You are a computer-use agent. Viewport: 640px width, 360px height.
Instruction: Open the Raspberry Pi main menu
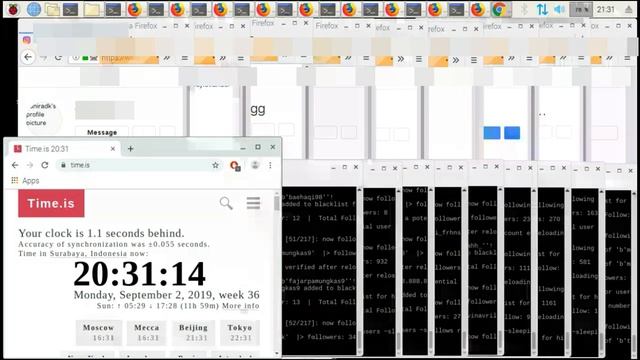13,9
